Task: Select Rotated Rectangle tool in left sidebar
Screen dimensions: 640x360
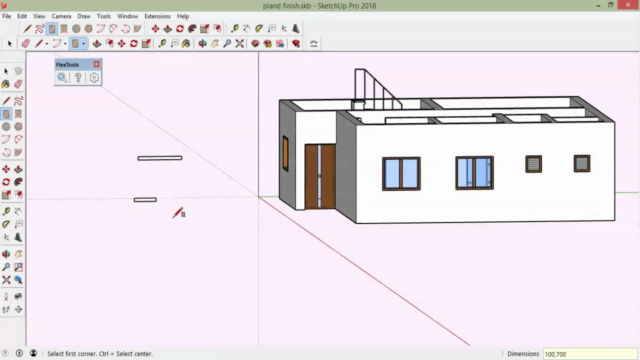Action: coord(18,114)
